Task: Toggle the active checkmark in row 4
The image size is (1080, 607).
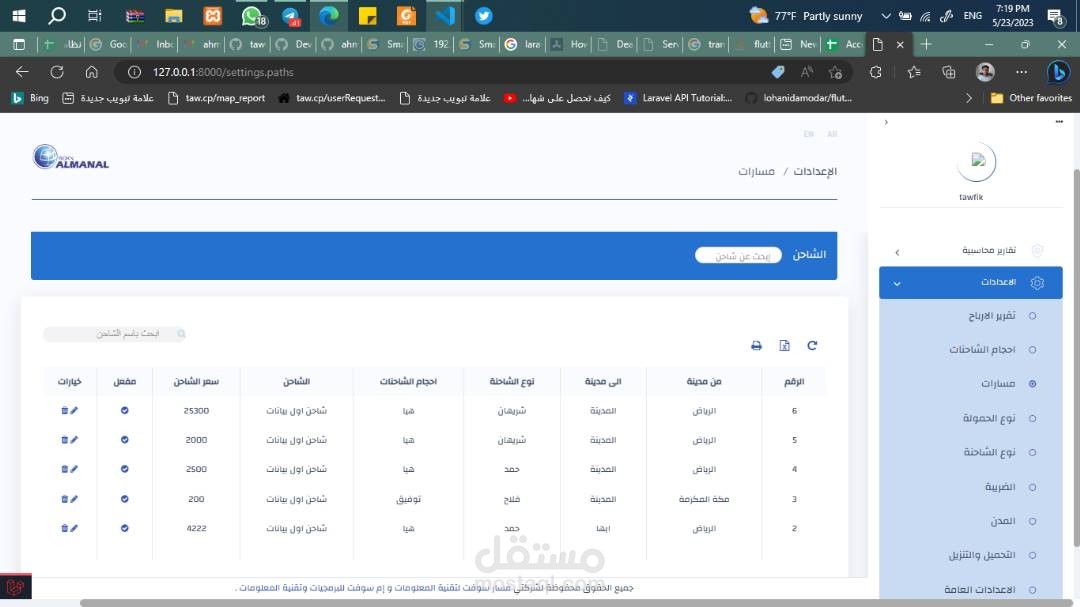Action: coord(125,469)
